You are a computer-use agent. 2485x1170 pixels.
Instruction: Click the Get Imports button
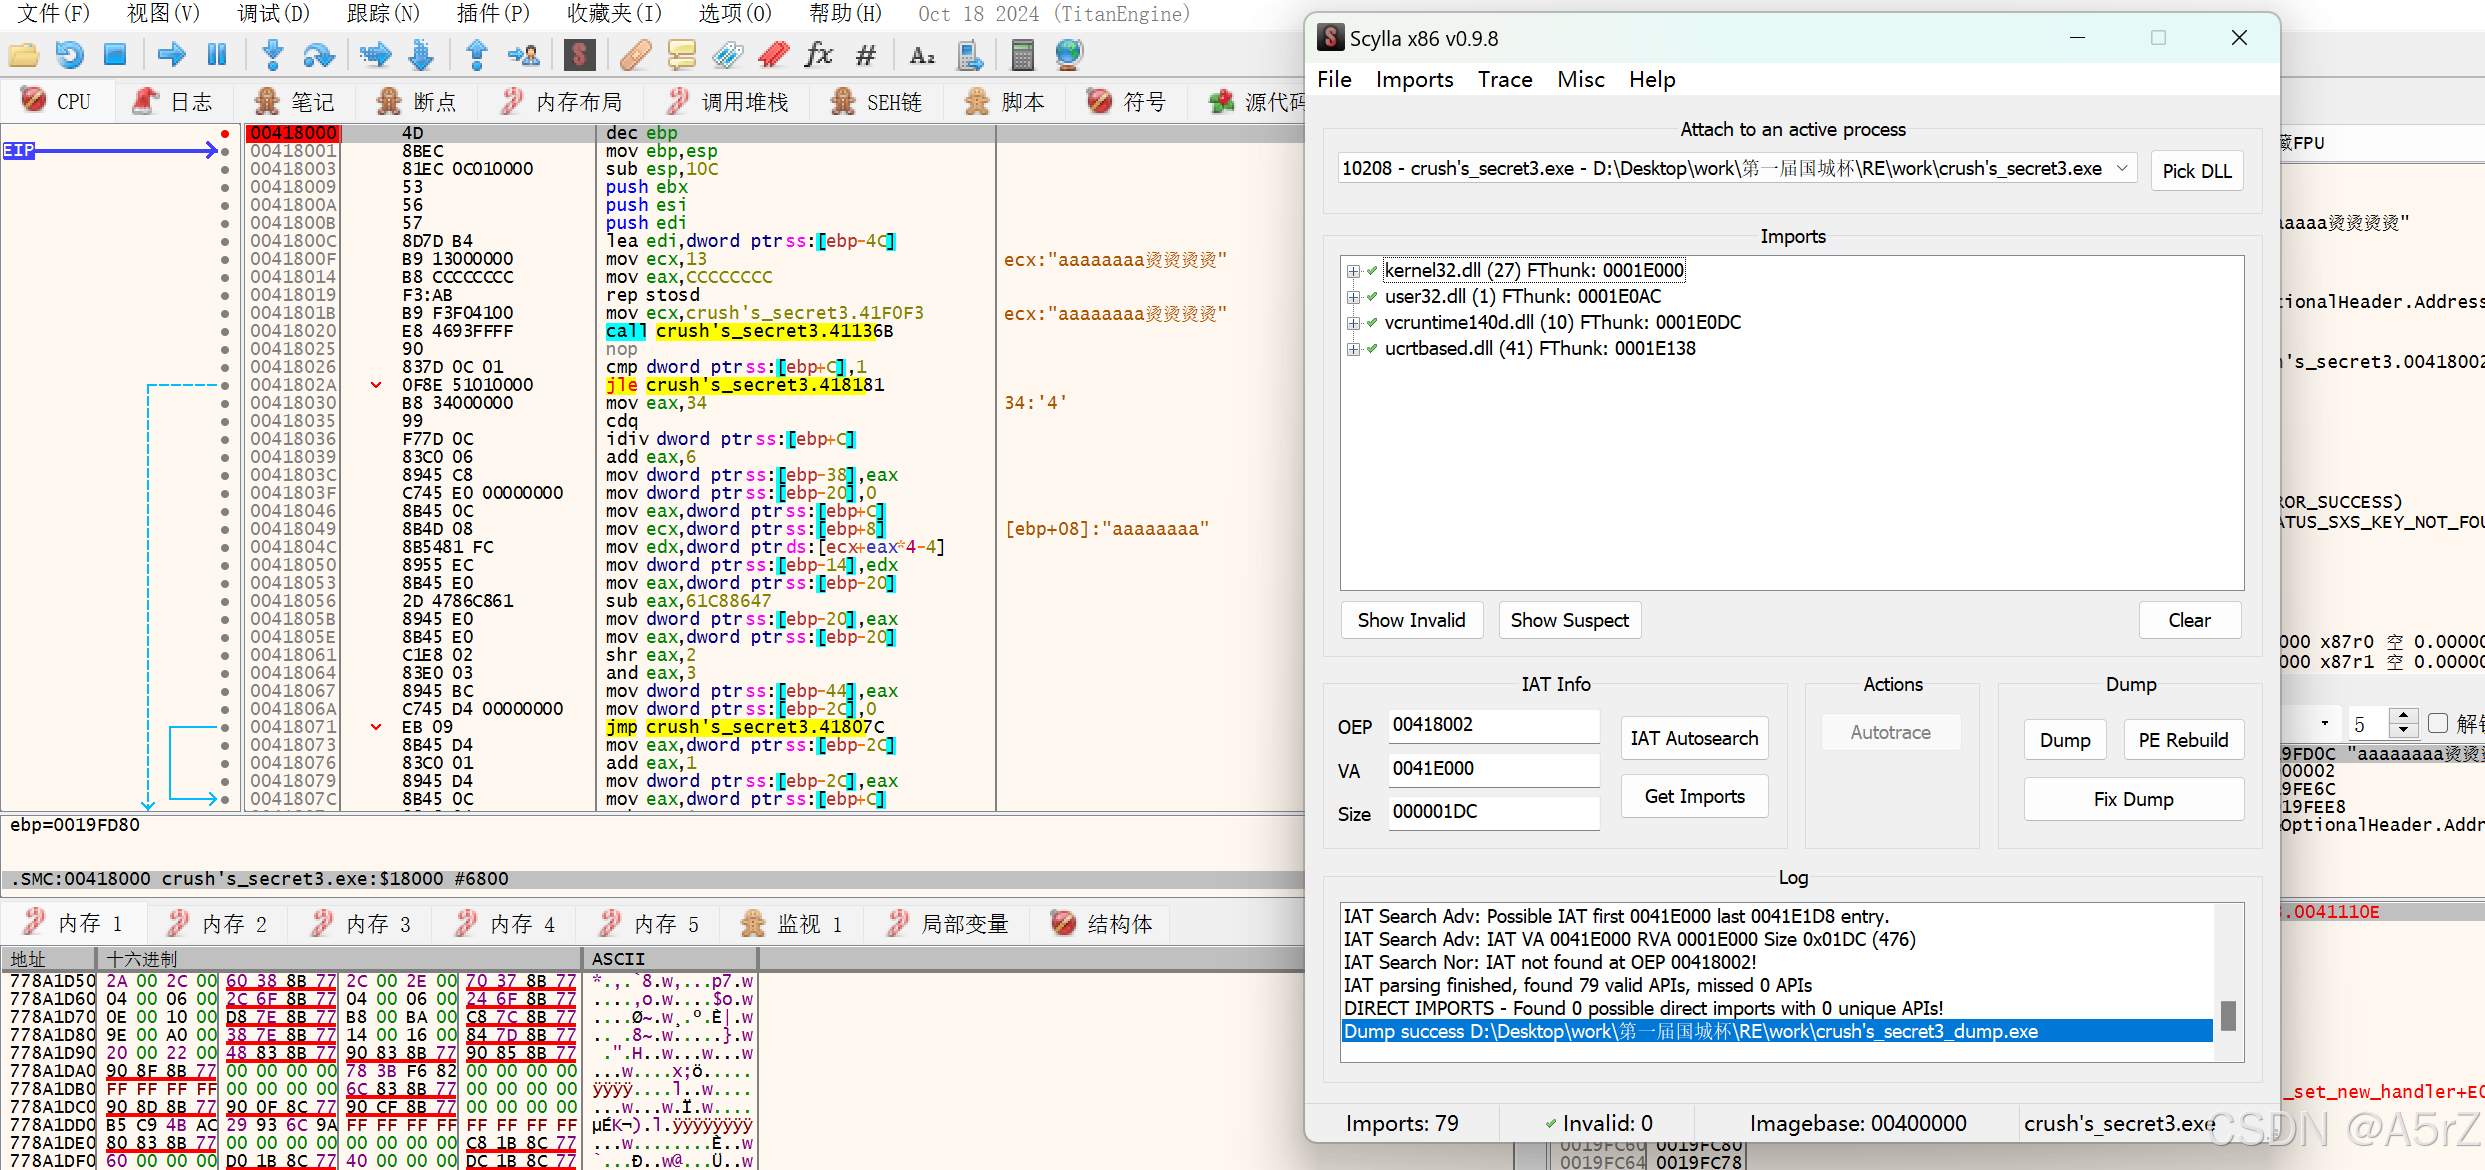1694,796
